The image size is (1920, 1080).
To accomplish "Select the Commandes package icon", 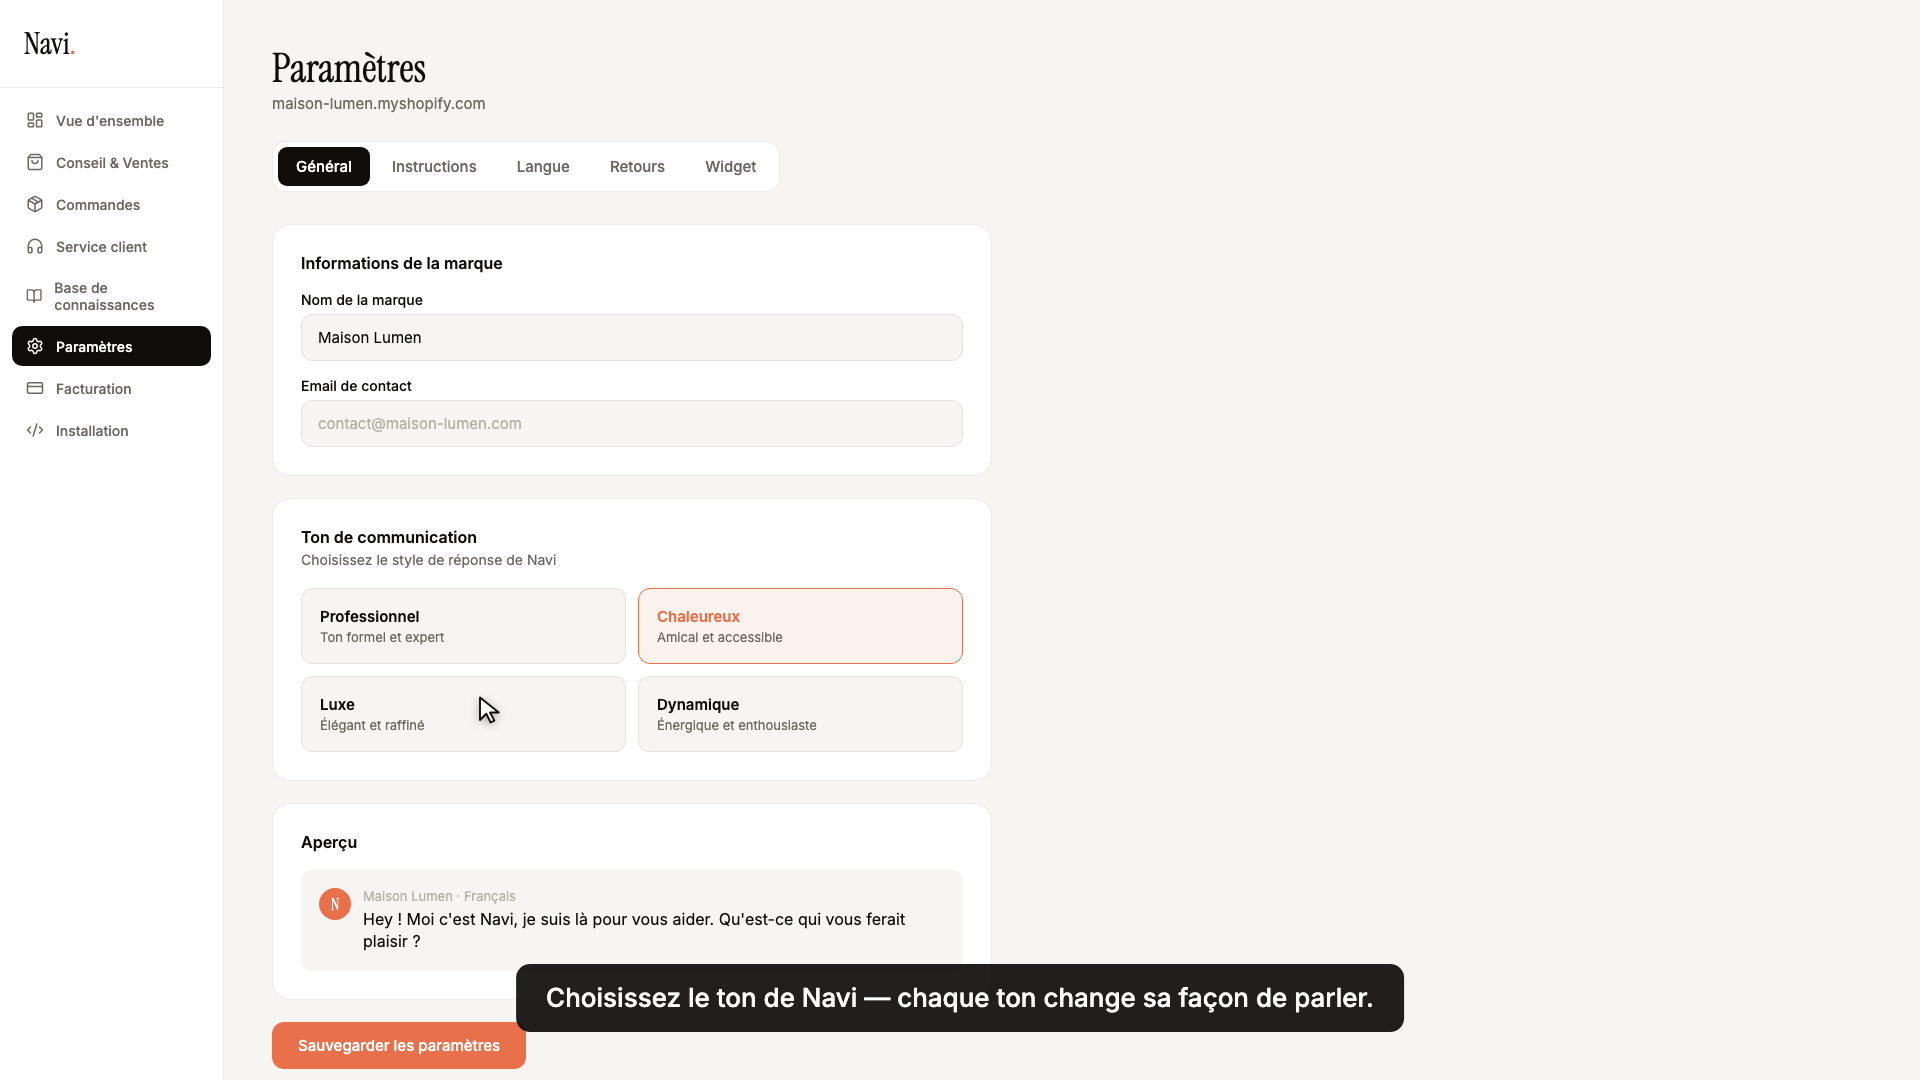I will (35, 204).
